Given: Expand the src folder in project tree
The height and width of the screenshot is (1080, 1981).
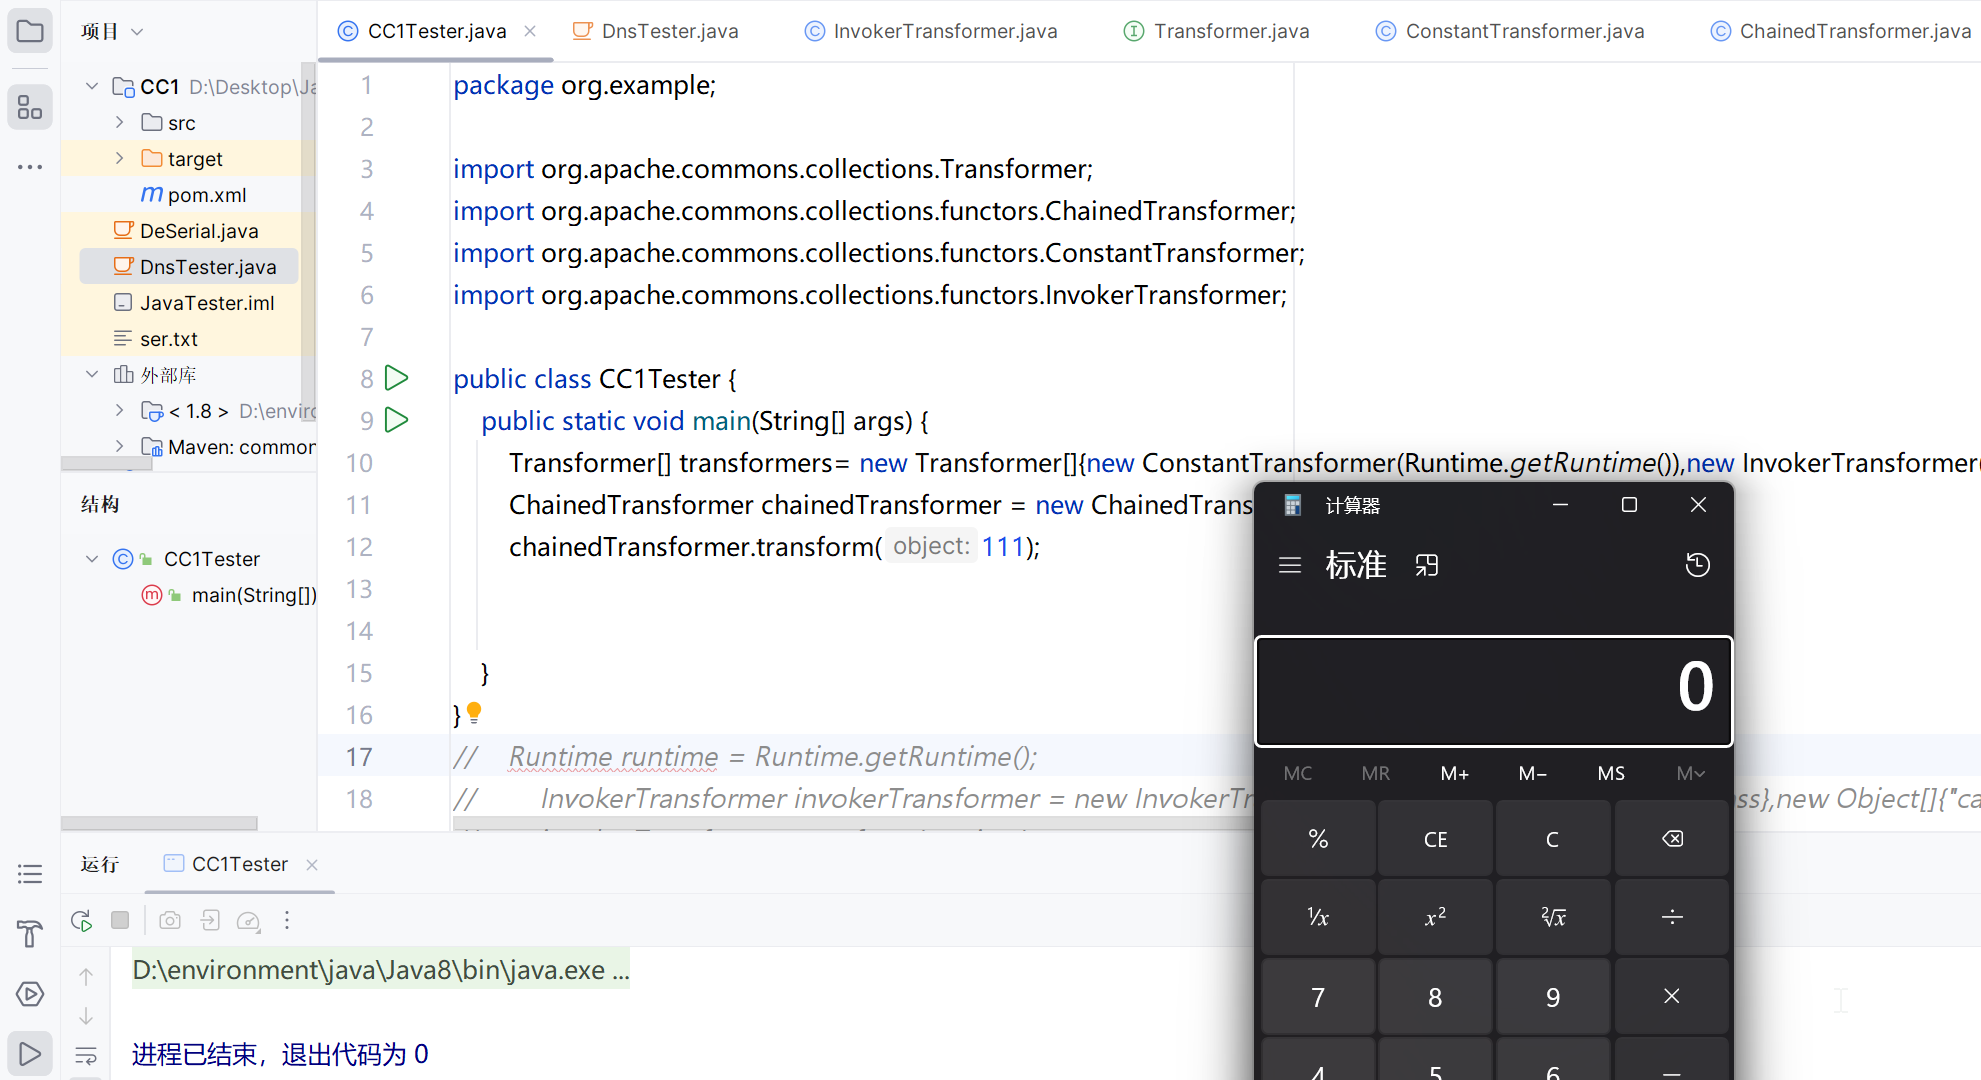Looking at the screenshot, I should [120, 123].
